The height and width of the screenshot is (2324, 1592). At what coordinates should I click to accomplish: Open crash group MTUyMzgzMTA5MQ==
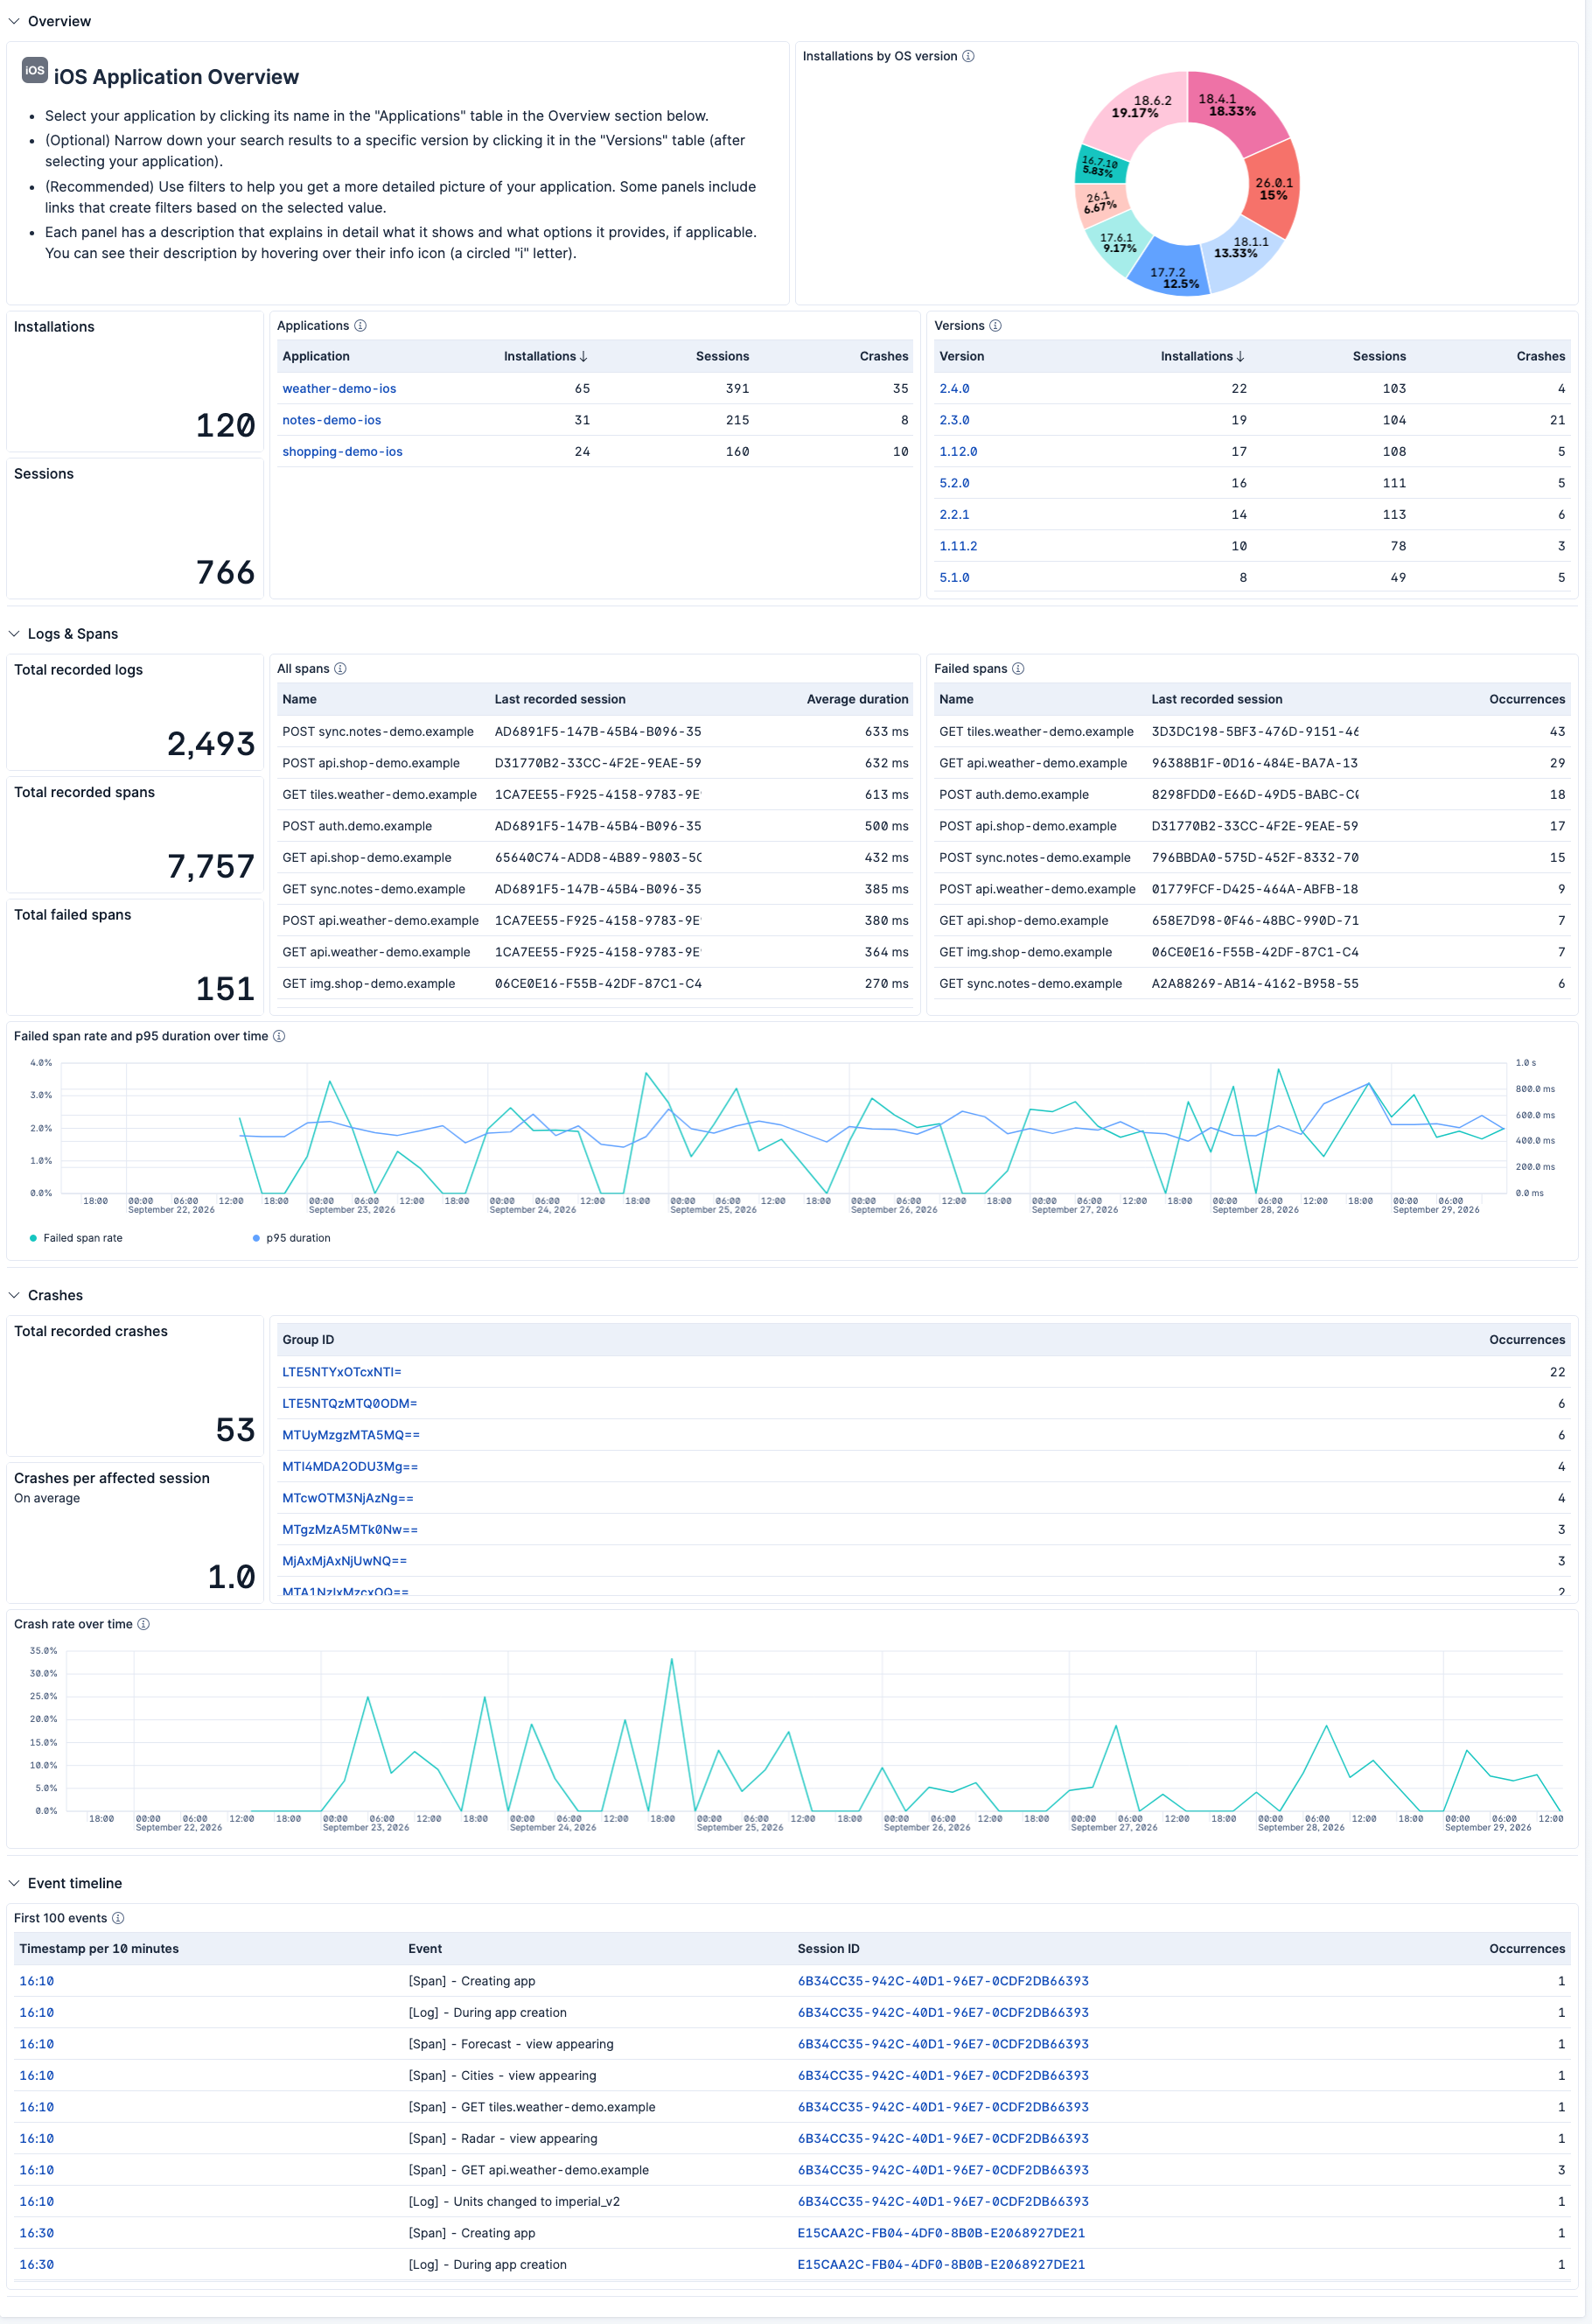351,1435
